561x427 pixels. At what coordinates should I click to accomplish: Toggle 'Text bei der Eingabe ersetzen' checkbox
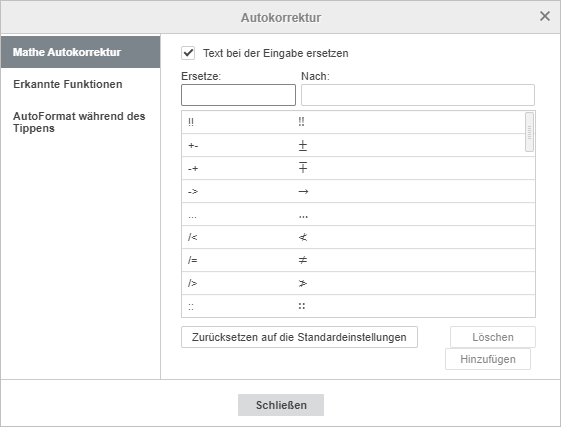point(188,53)
